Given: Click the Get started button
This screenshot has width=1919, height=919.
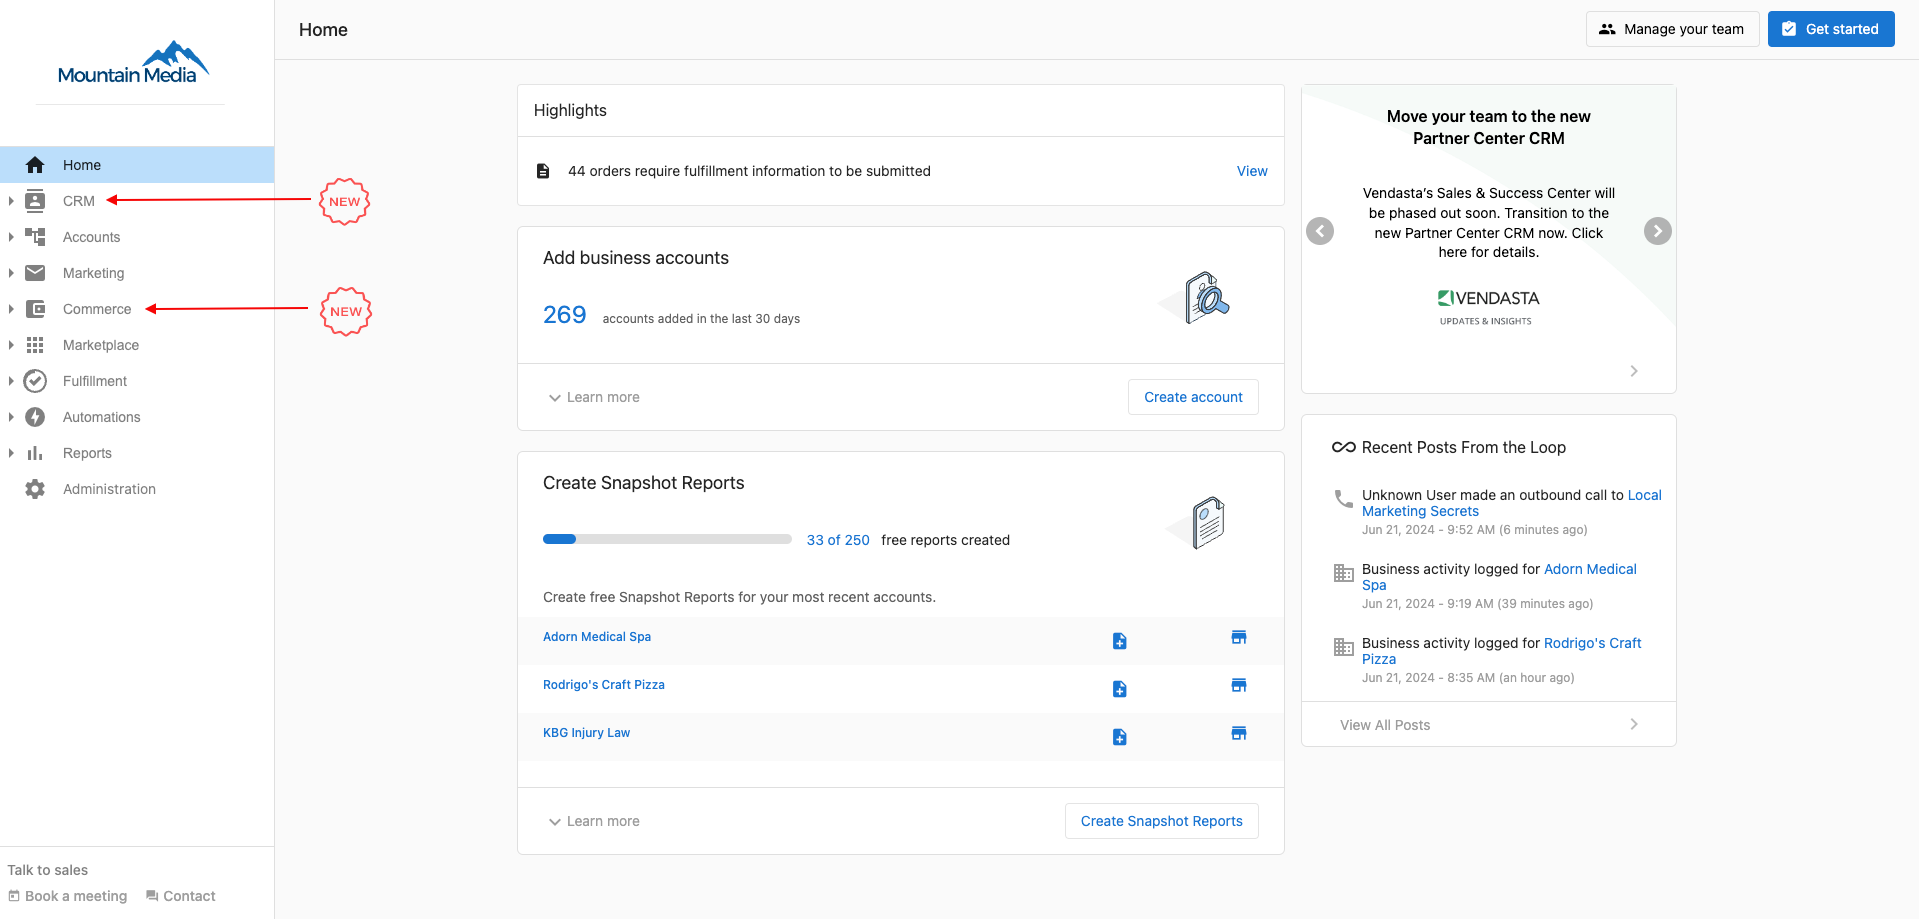Looking at the screenshot, I should (1830, 29).
